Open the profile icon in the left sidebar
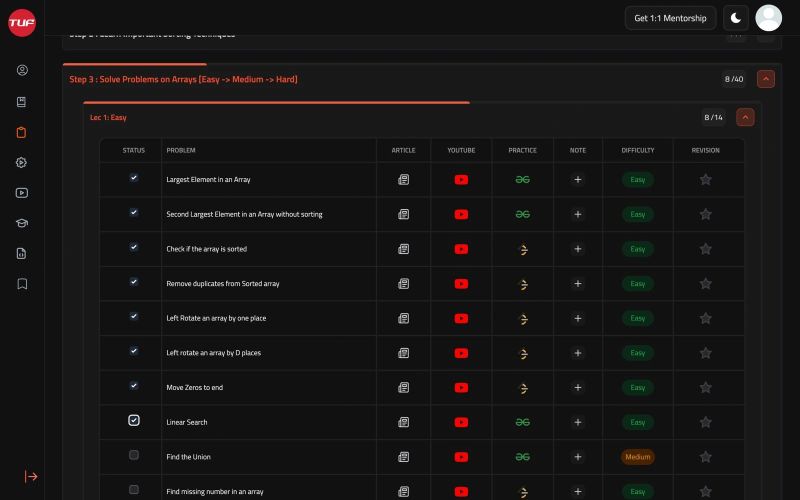 [x=22, y=71]
